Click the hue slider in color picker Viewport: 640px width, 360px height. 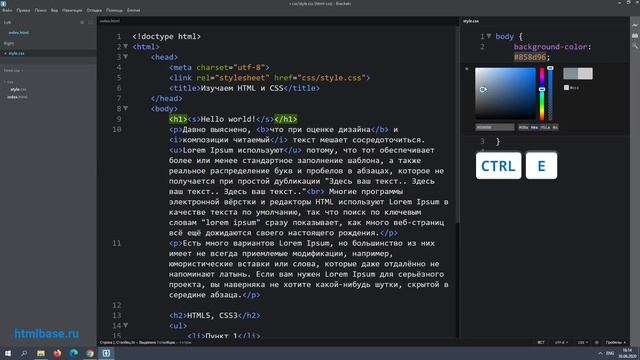pyautogui.click(x=542, y=94)
